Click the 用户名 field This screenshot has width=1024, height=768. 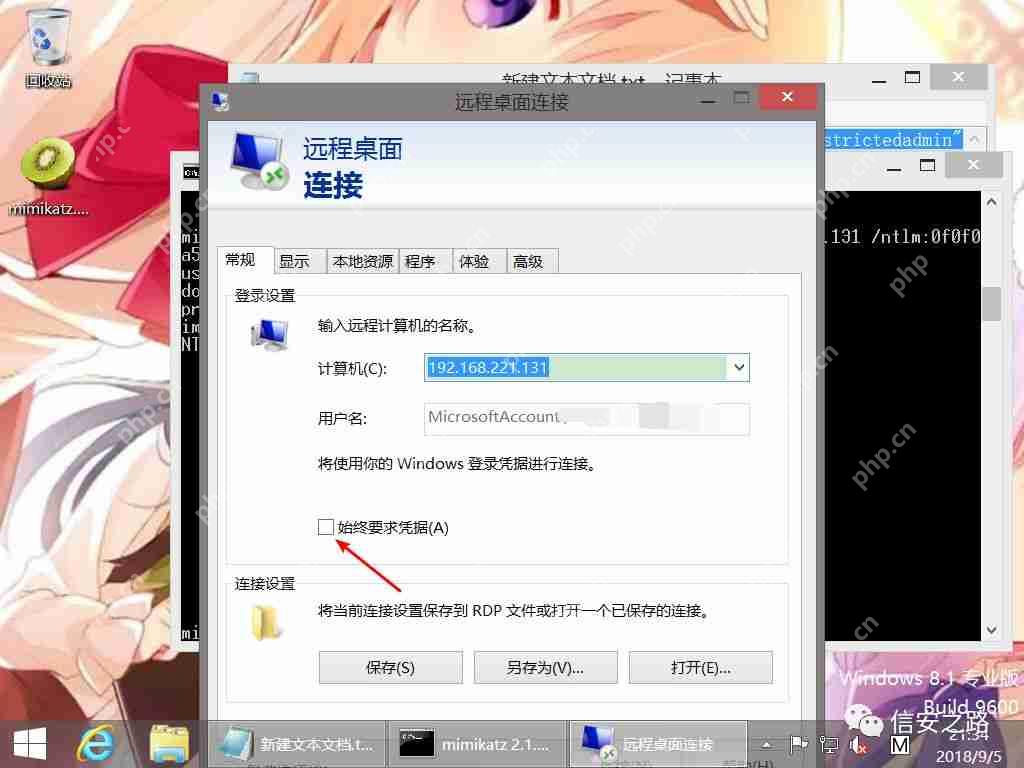[x=586, y=419]
